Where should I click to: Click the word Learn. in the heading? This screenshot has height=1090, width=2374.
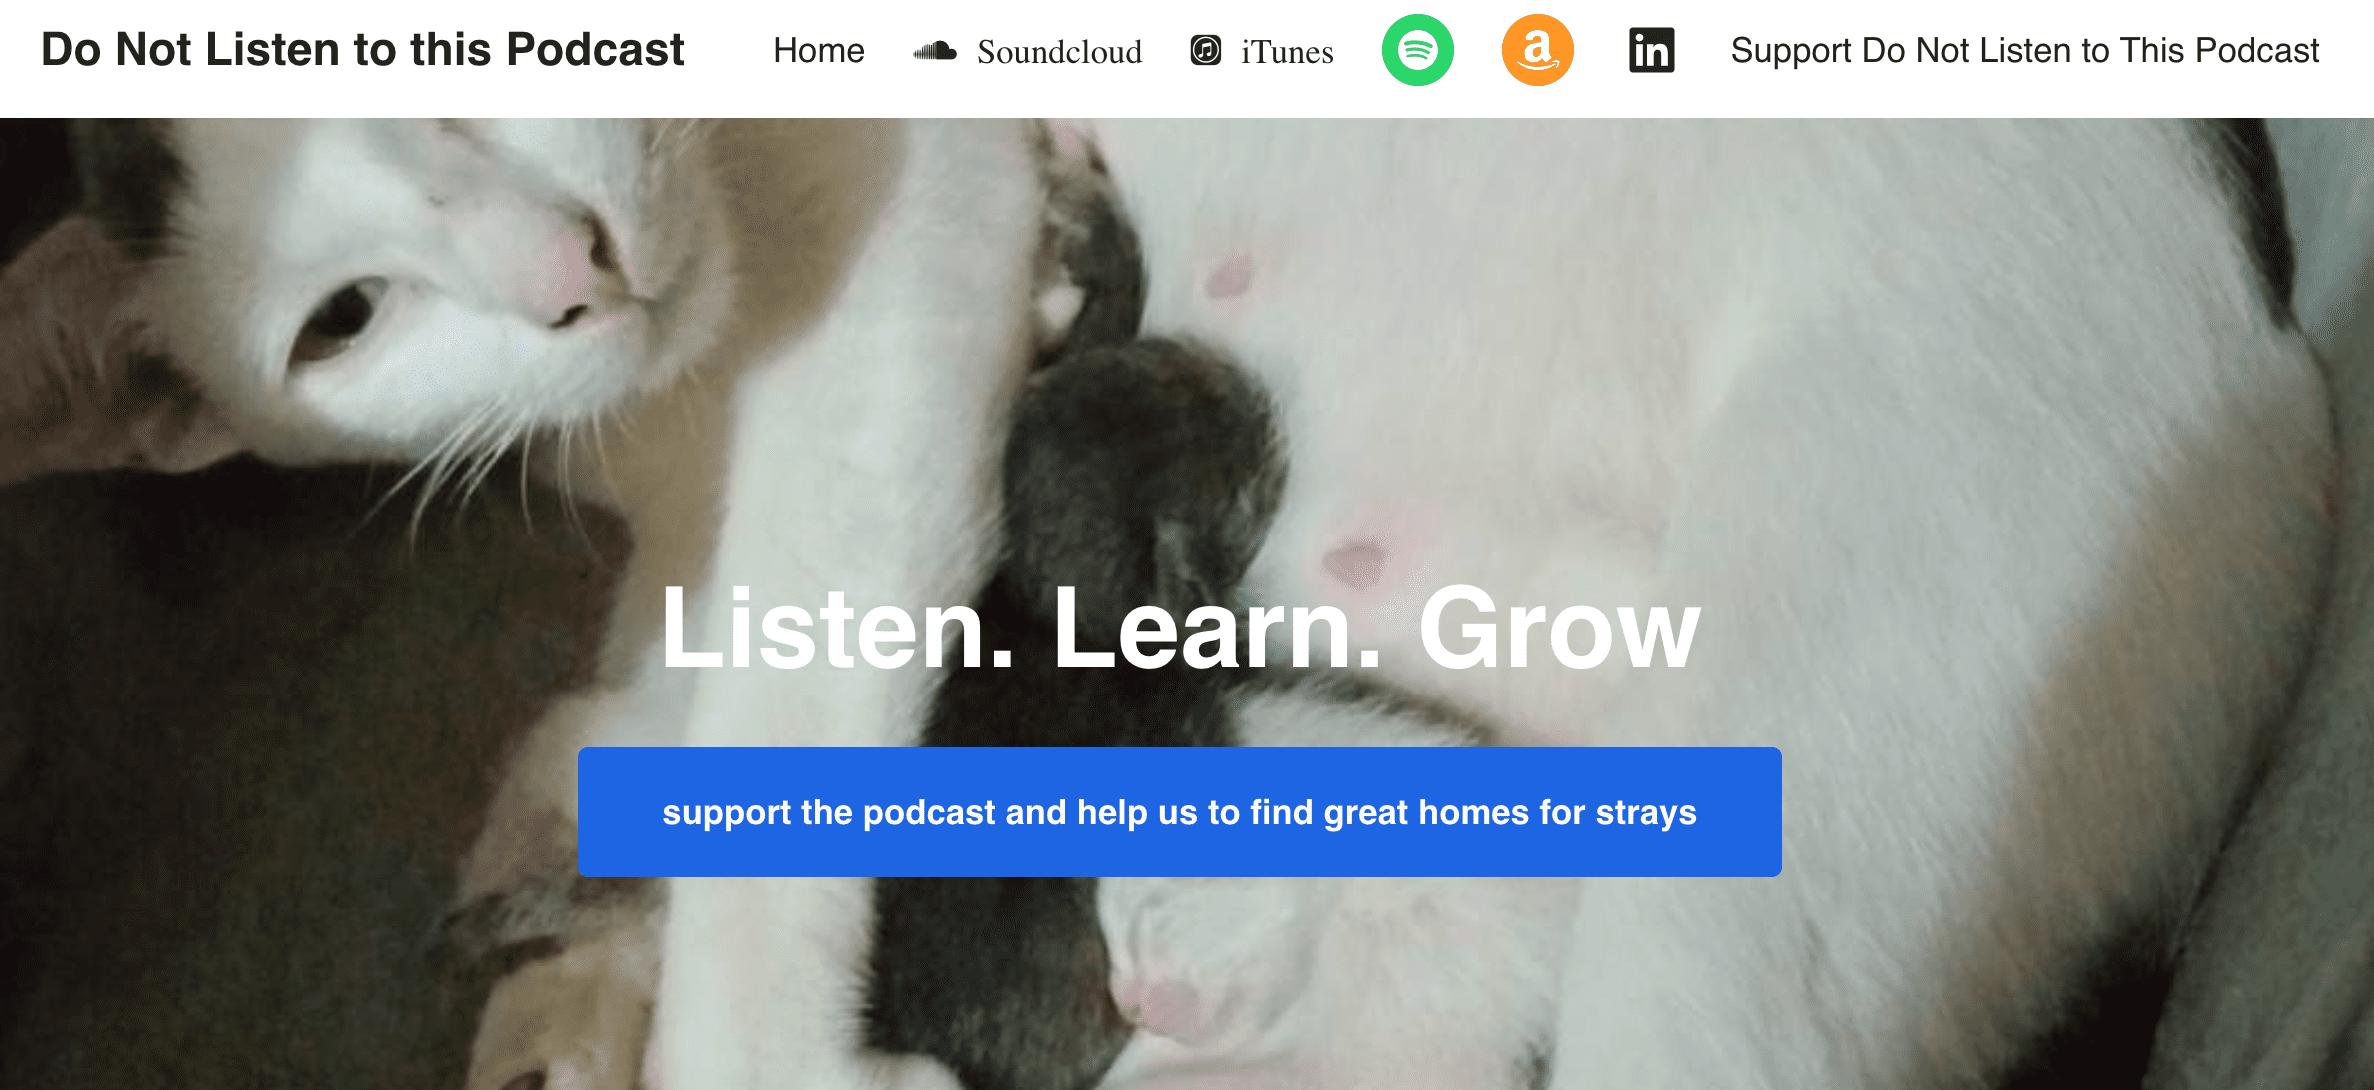coord(1217,628)
